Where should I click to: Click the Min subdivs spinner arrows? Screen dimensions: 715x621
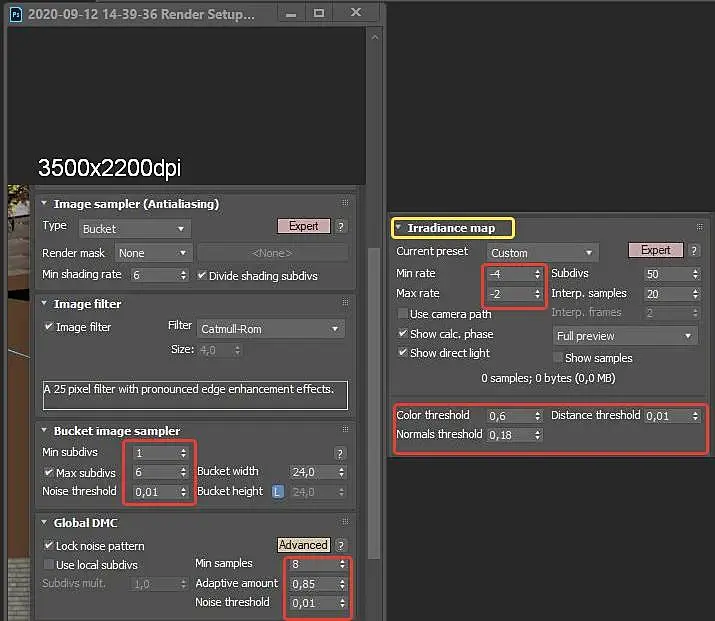[x=183, y=453]
